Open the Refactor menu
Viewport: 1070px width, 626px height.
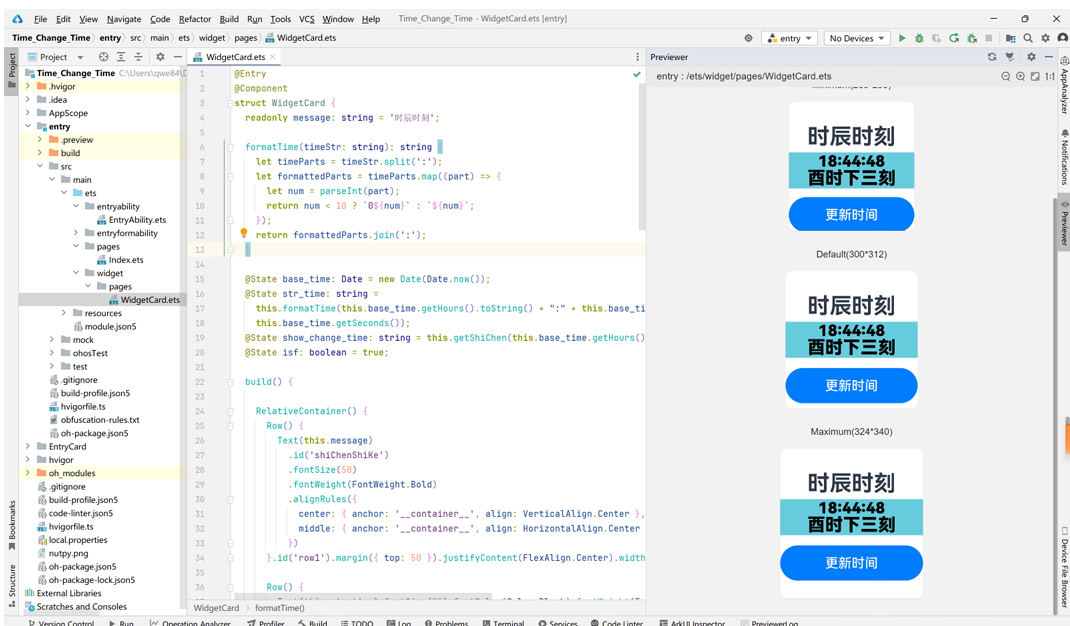pyautogui.click(x=194, y=19)
